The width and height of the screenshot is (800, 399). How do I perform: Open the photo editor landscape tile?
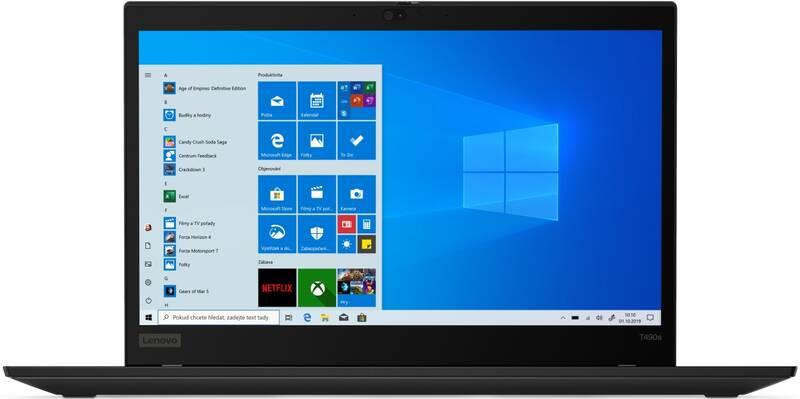(277, 234)
